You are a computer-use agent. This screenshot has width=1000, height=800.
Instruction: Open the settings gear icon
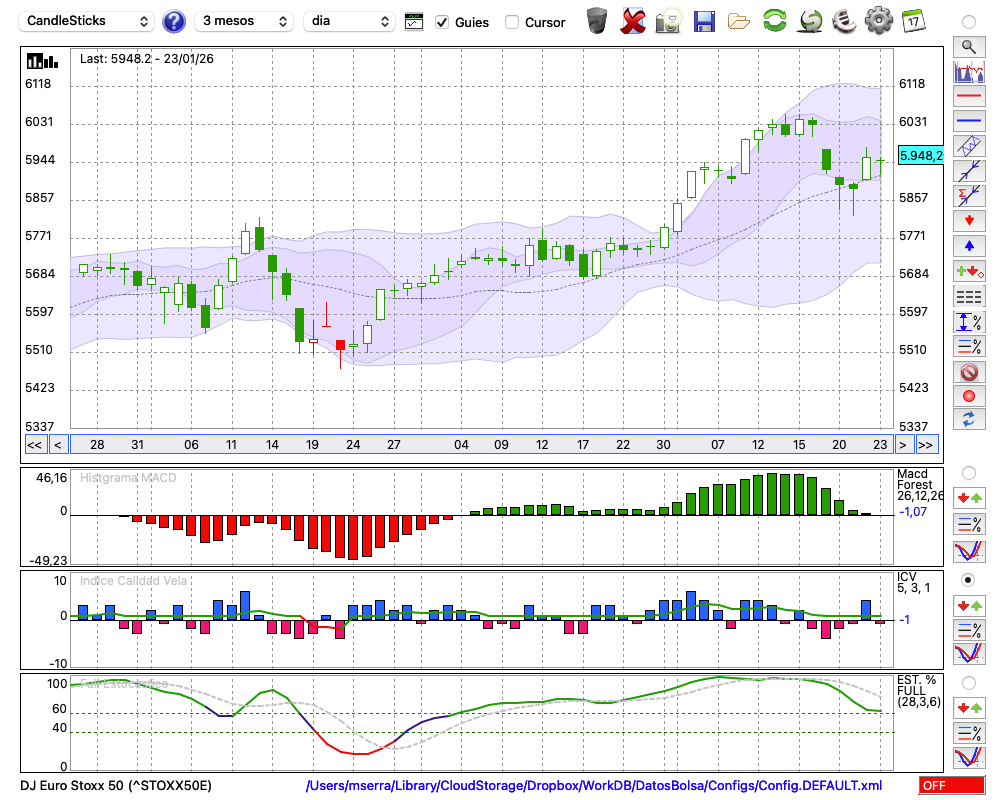coord(878,20)
